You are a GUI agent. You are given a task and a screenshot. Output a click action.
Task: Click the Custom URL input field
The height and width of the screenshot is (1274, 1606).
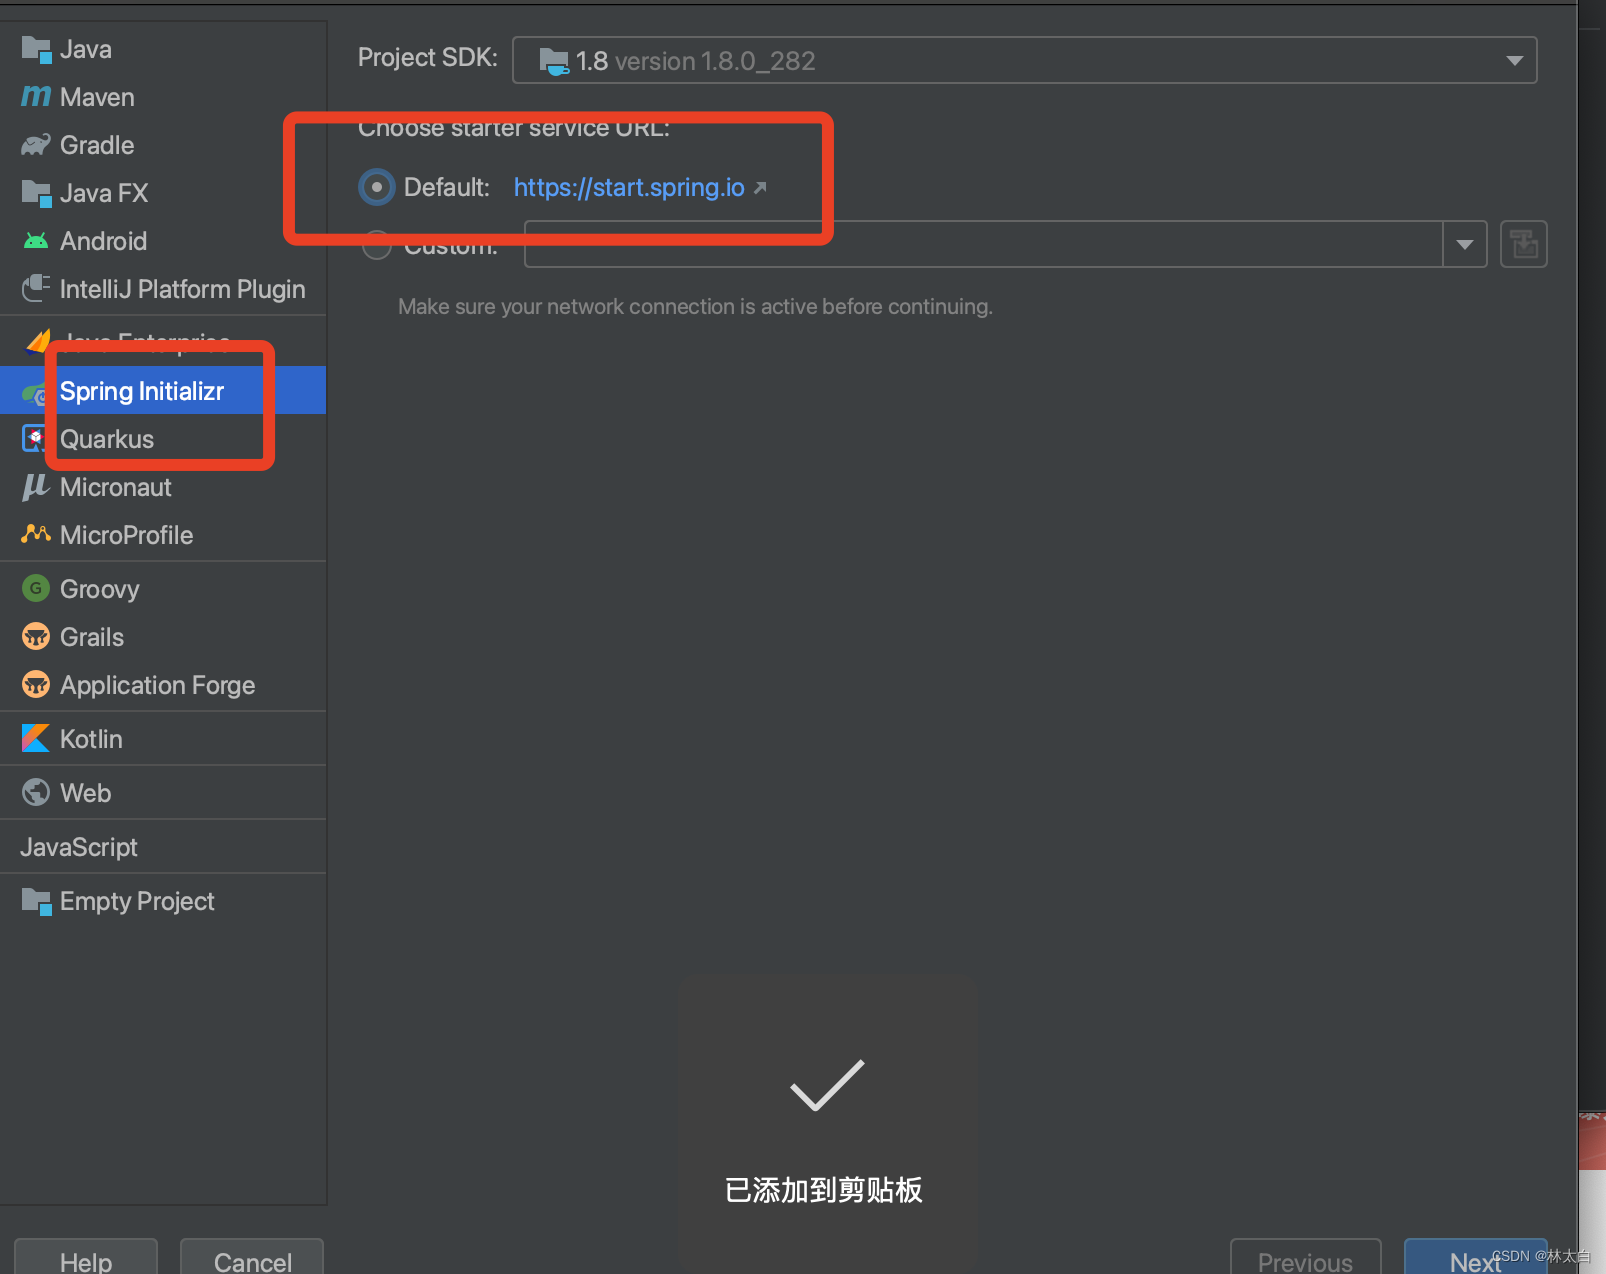click(x=984, y=244)
